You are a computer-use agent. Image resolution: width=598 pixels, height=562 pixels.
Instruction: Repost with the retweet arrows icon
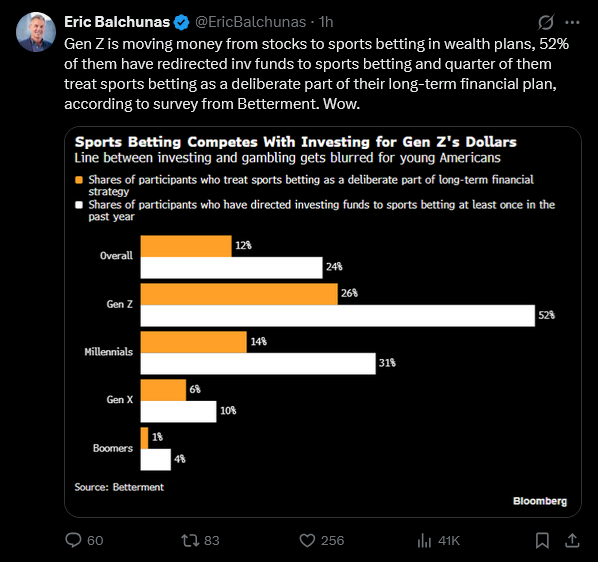pos(190,540)
